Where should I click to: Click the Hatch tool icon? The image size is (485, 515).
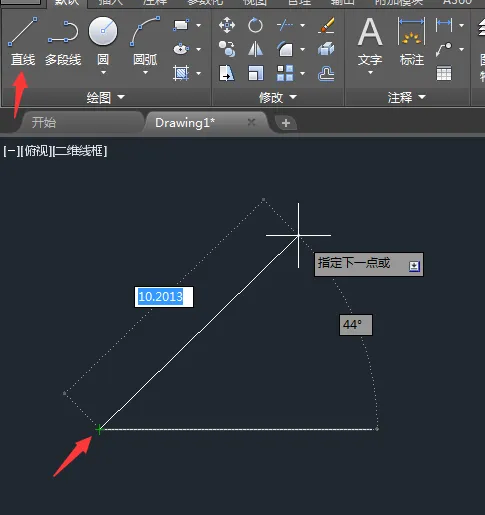181,73
